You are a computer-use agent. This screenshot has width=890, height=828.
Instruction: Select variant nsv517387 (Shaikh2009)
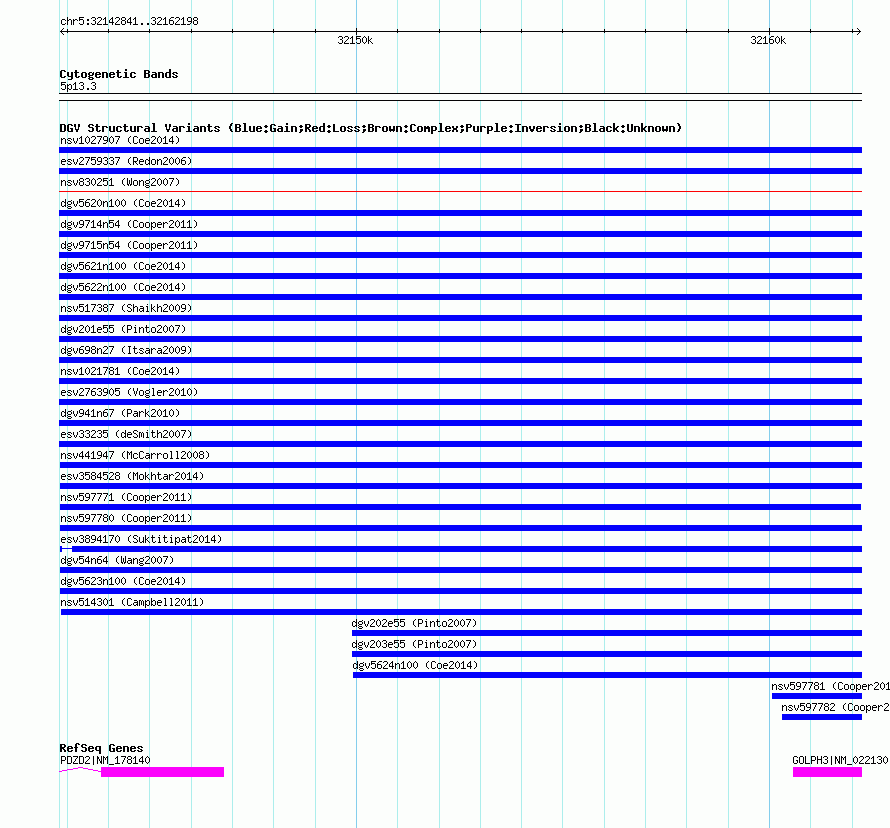126,308
